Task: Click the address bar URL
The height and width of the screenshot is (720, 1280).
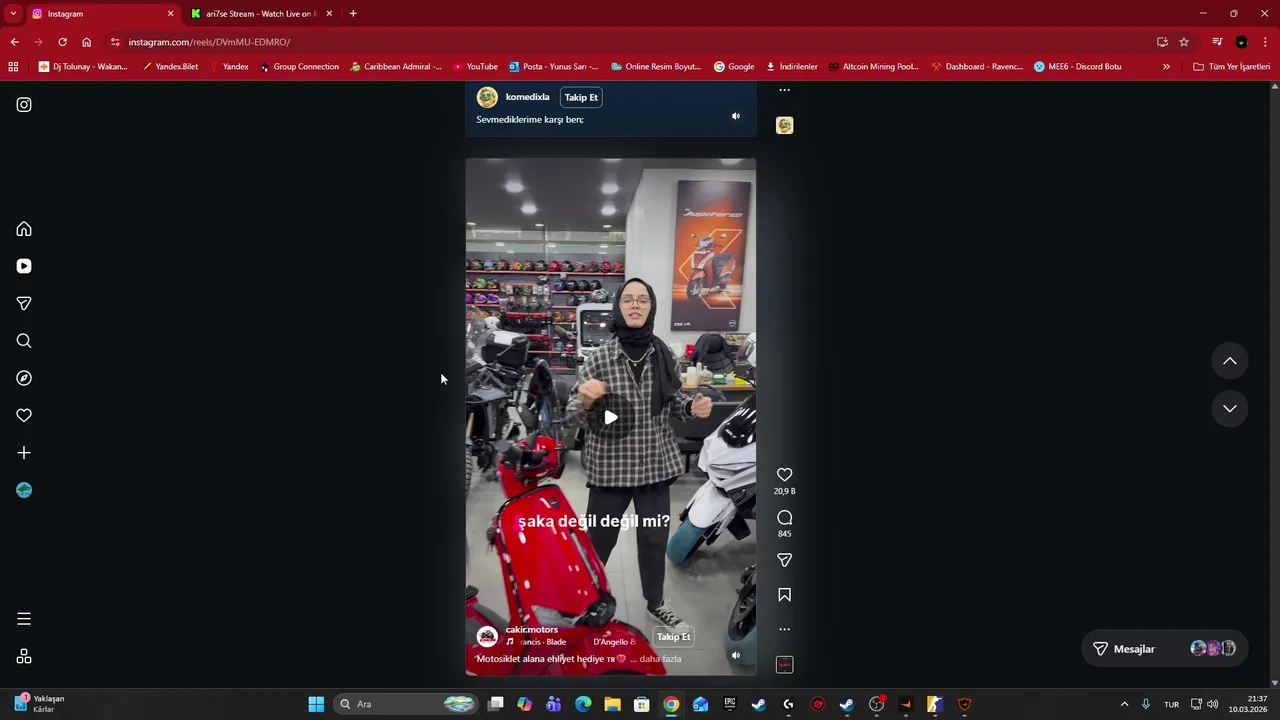Action: 209,42
